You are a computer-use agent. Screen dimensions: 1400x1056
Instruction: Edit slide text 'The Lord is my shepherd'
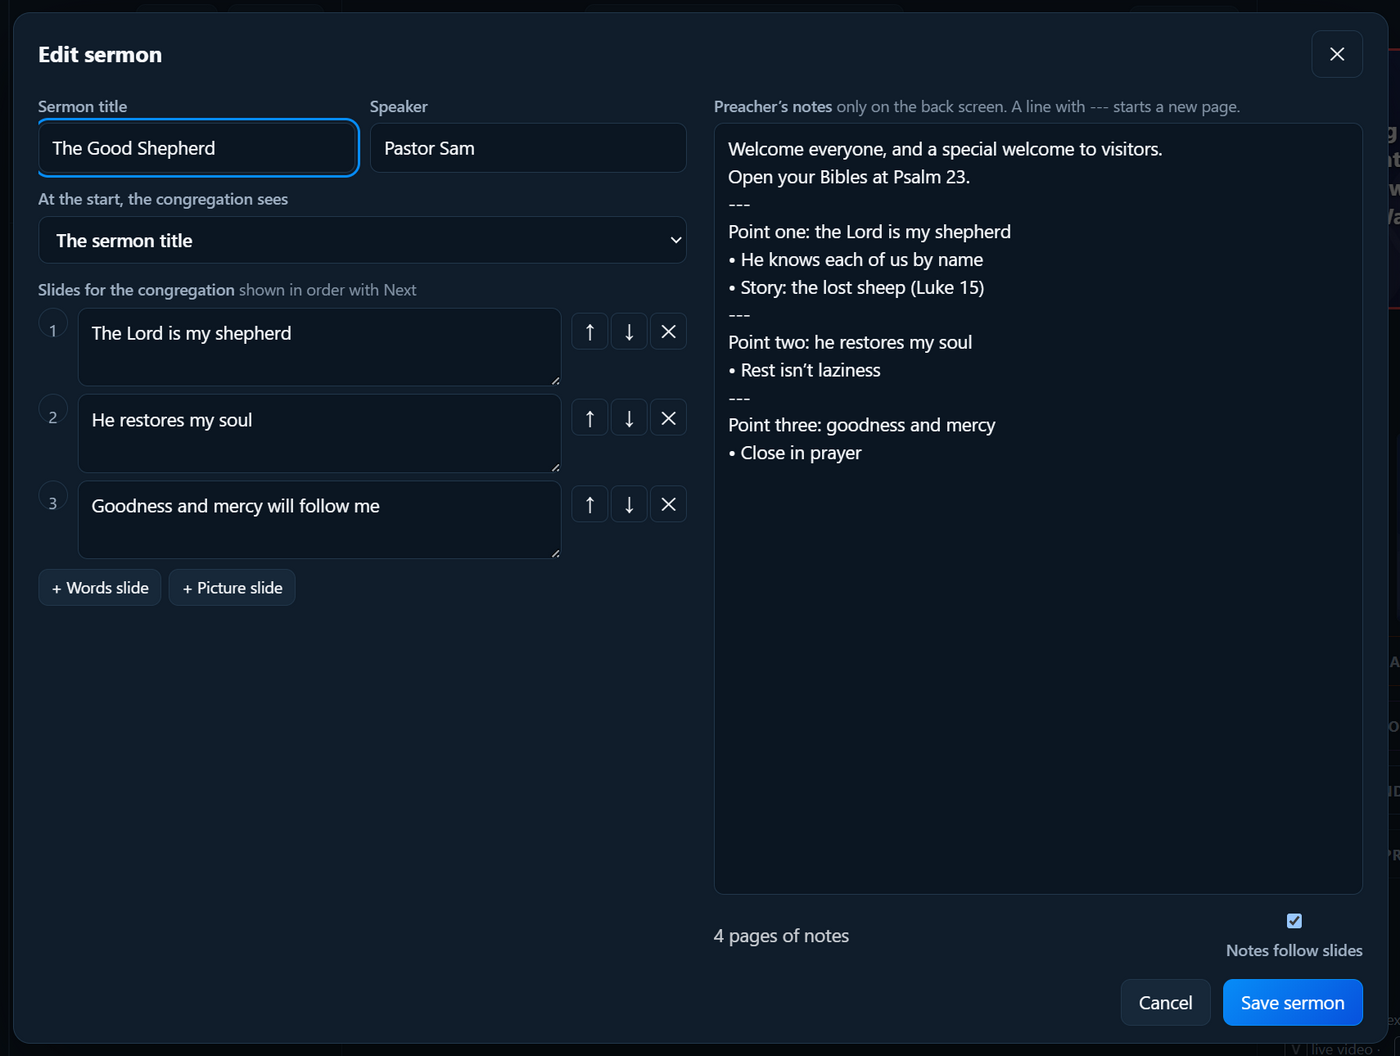click(319, 347)
